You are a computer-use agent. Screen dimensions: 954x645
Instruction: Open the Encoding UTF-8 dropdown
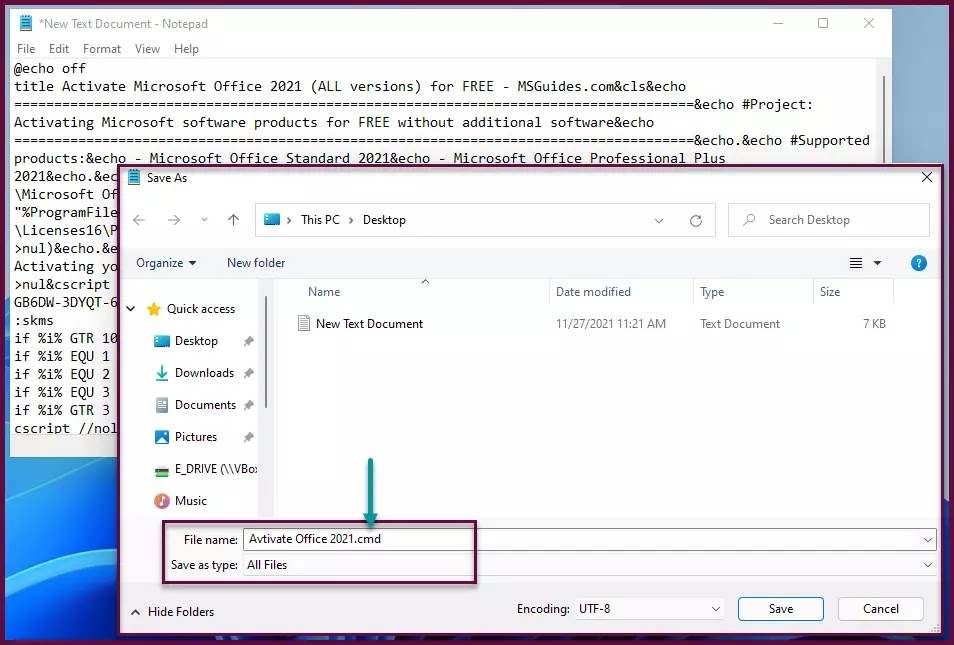point(649,608)
